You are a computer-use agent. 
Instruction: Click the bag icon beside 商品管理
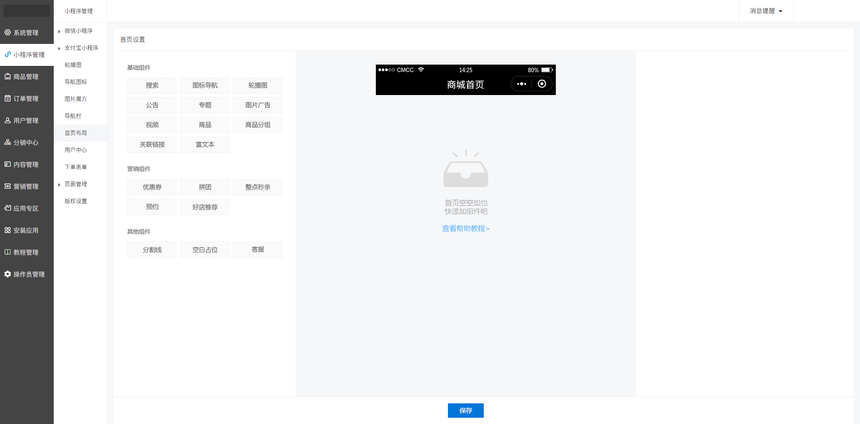[x=7, y=77]
